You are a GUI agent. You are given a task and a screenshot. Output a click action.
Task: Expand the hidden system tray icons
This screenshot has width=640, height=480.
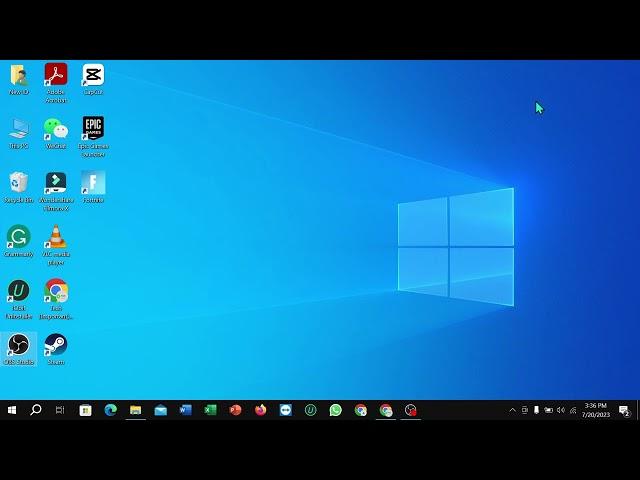click(x=513, y=410)
